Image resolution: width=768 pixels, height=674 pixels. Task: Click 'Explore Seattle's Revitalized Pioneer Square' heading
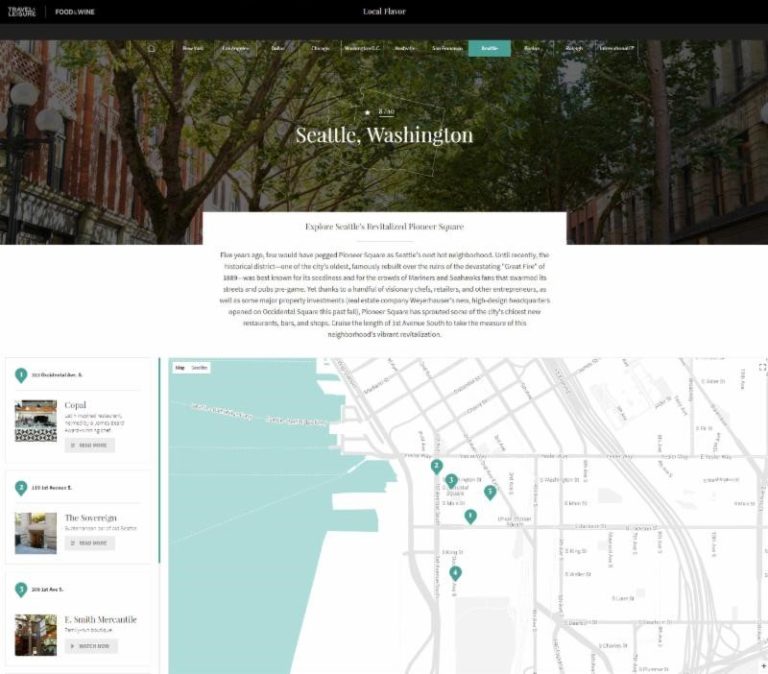click(384, 226)
